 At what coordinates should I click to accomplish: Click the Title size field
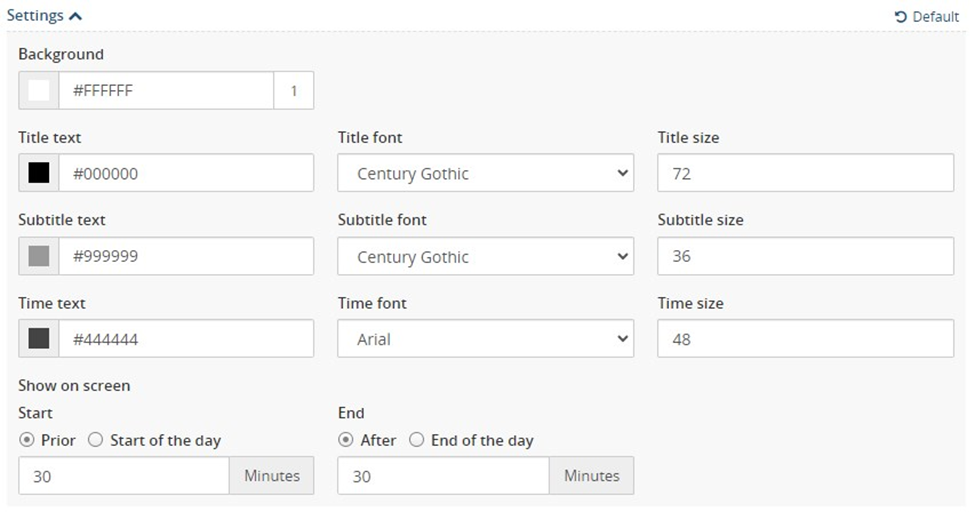coord(805,173)
